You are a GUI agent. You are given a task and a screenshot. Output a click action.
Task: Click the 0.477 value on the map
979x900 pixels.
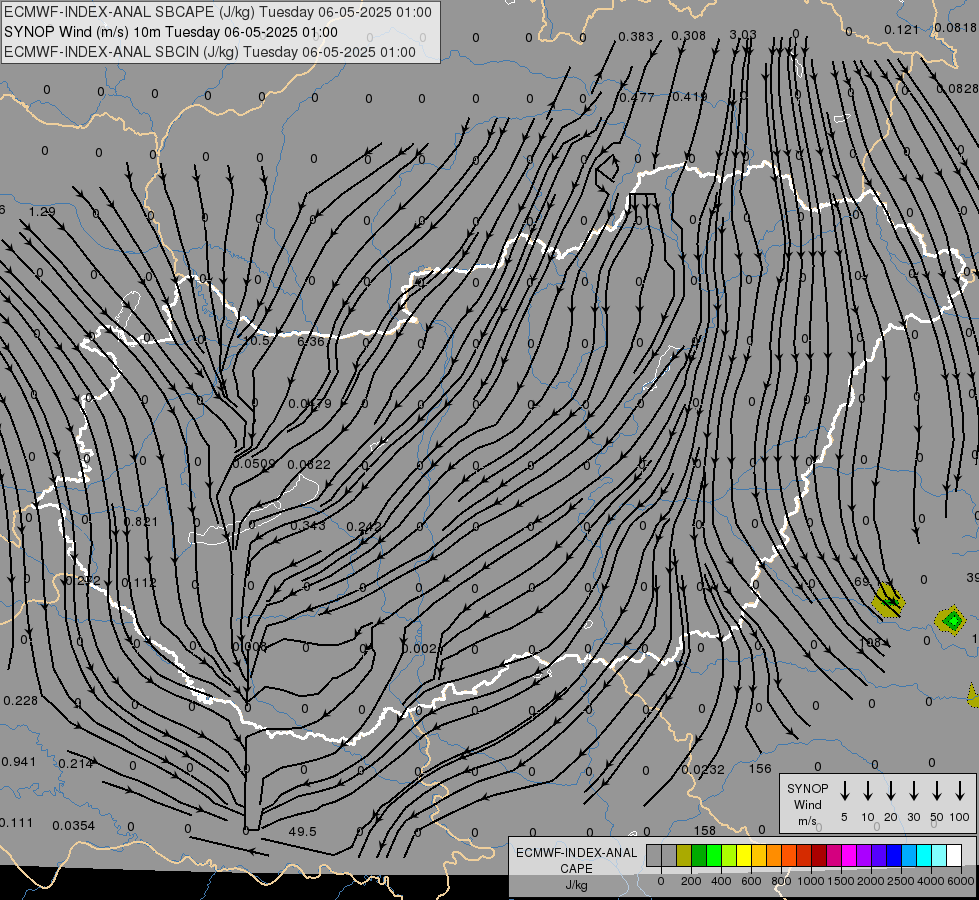click(636, 97)
